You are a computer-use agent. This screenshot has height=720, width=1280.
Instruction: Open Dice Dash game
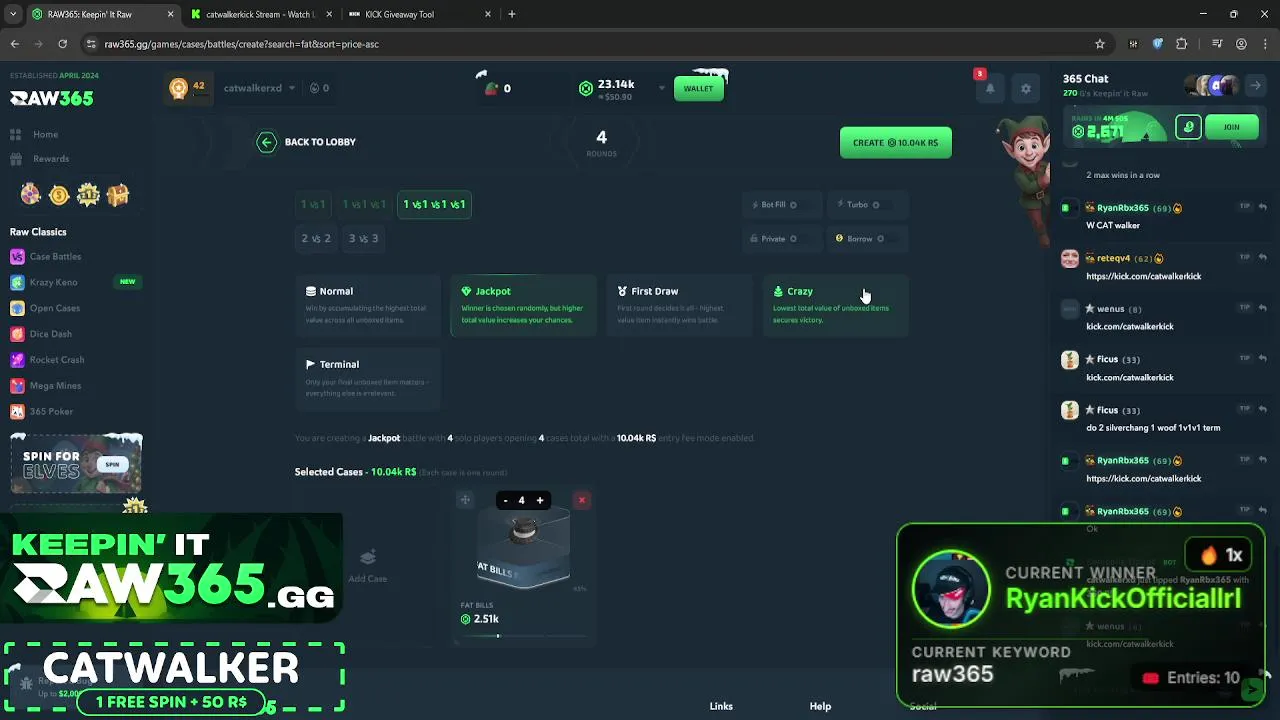pos(50,334)
